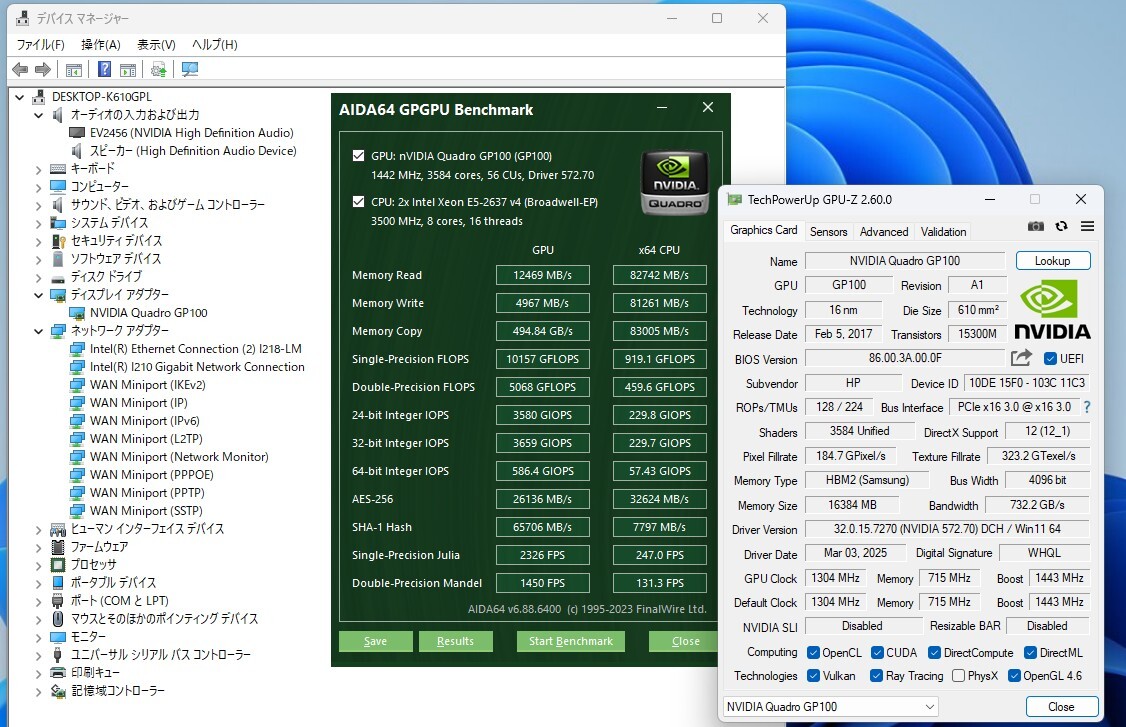Viewport: 1126px width, 727px height.
Task: Toggle the Ray Tracing checkbox
Action: click(876, 675)
